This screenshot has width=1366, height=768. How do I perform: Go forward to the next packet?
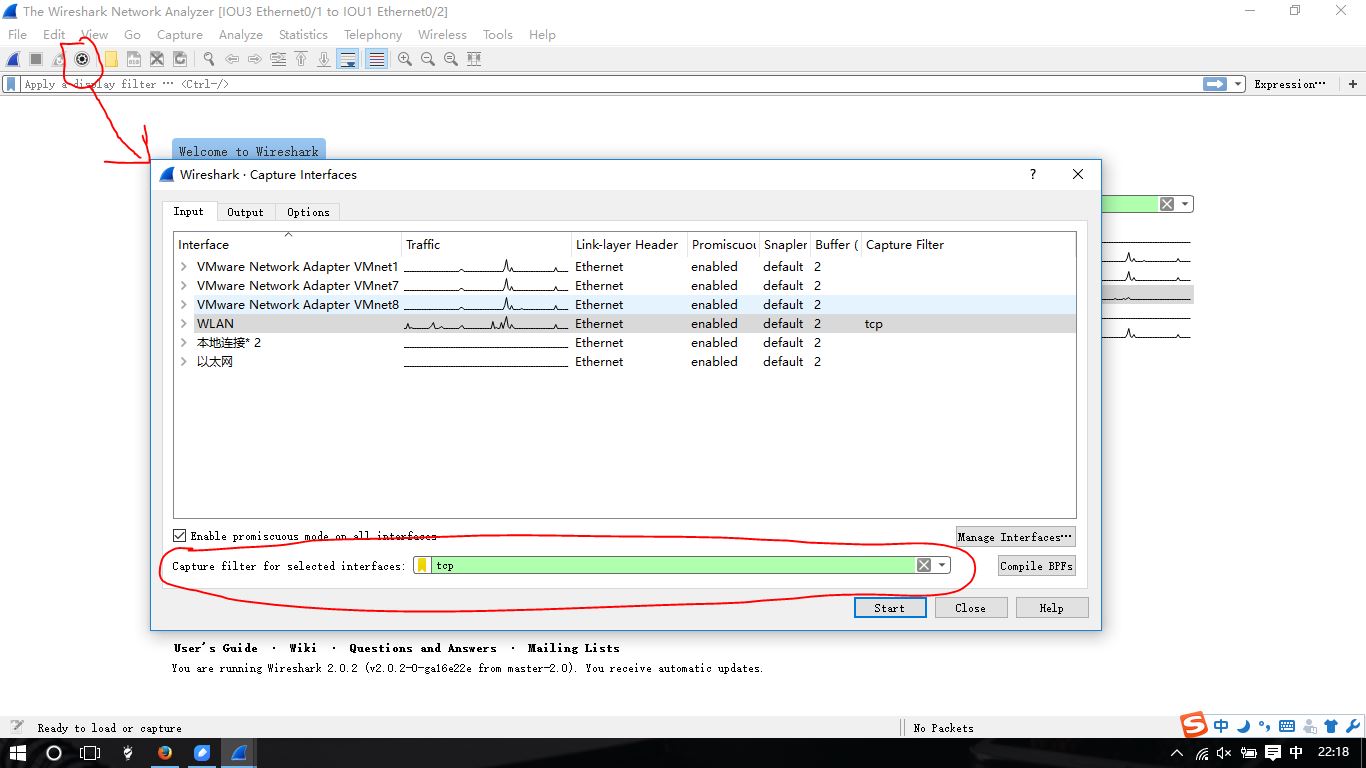[x=255, y=59]
